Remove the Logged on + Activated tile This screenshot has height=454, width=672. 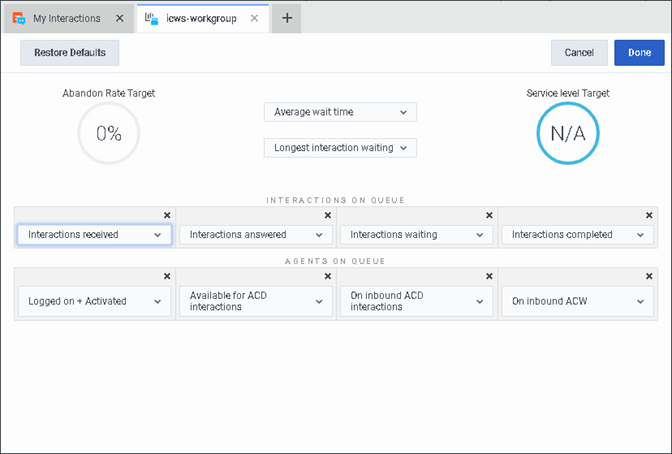(167, 276)
